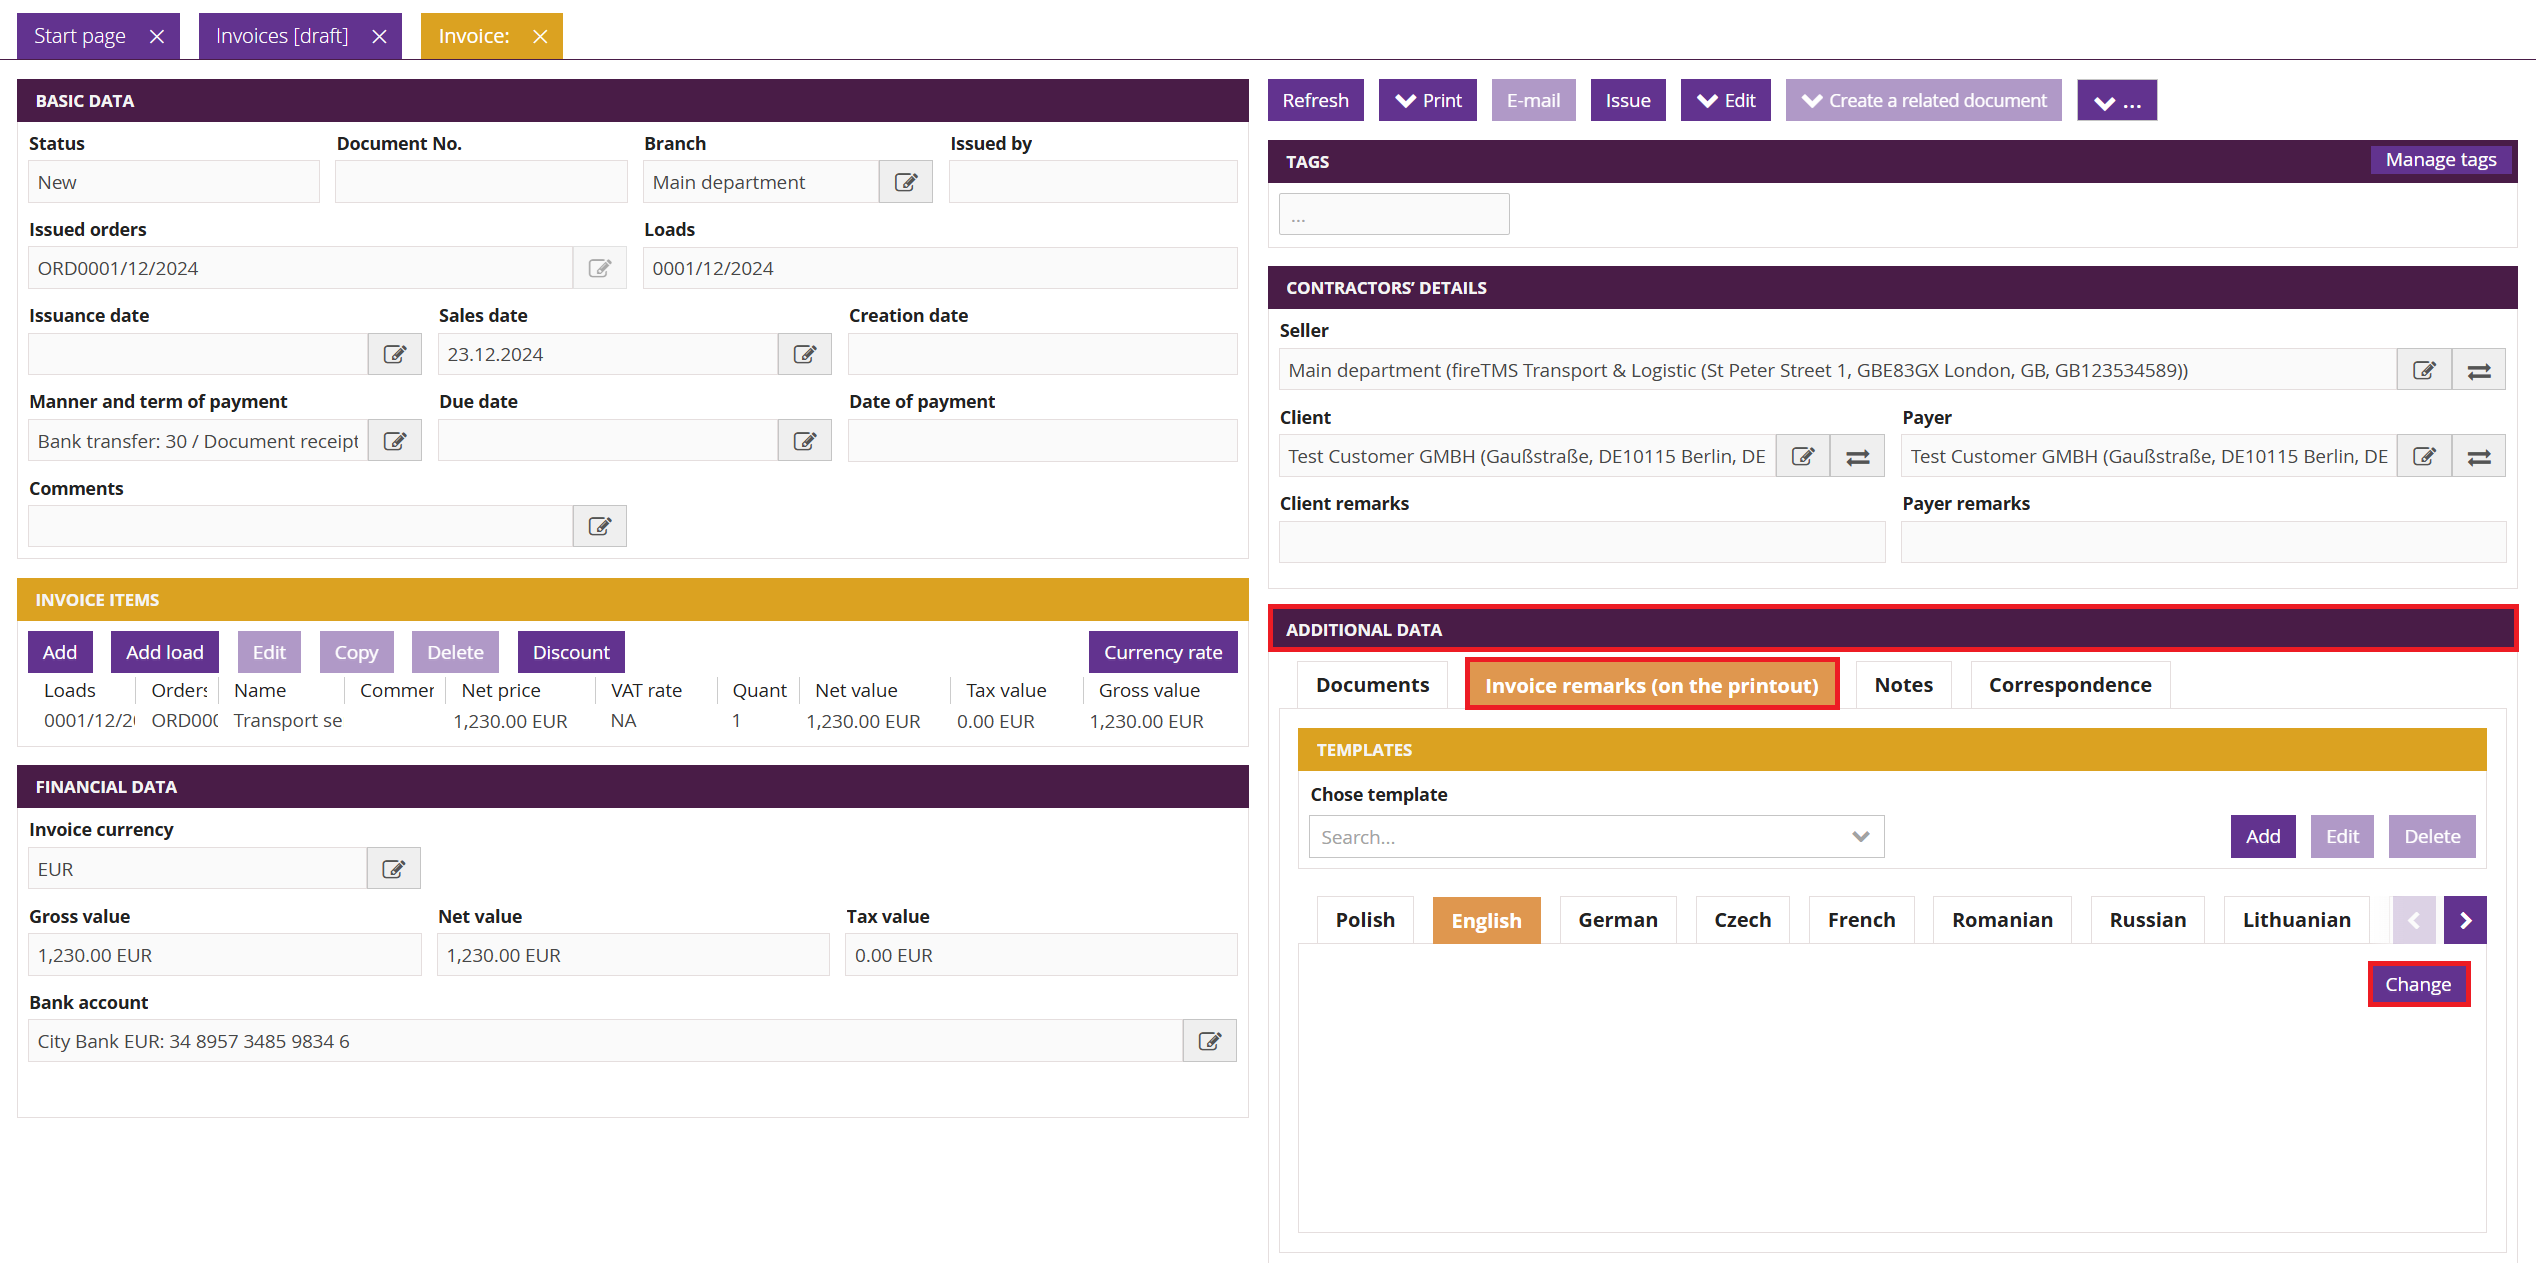
Task: Click the edit icon for Comments
Action: pyautogui.click(x=599, y=527)
